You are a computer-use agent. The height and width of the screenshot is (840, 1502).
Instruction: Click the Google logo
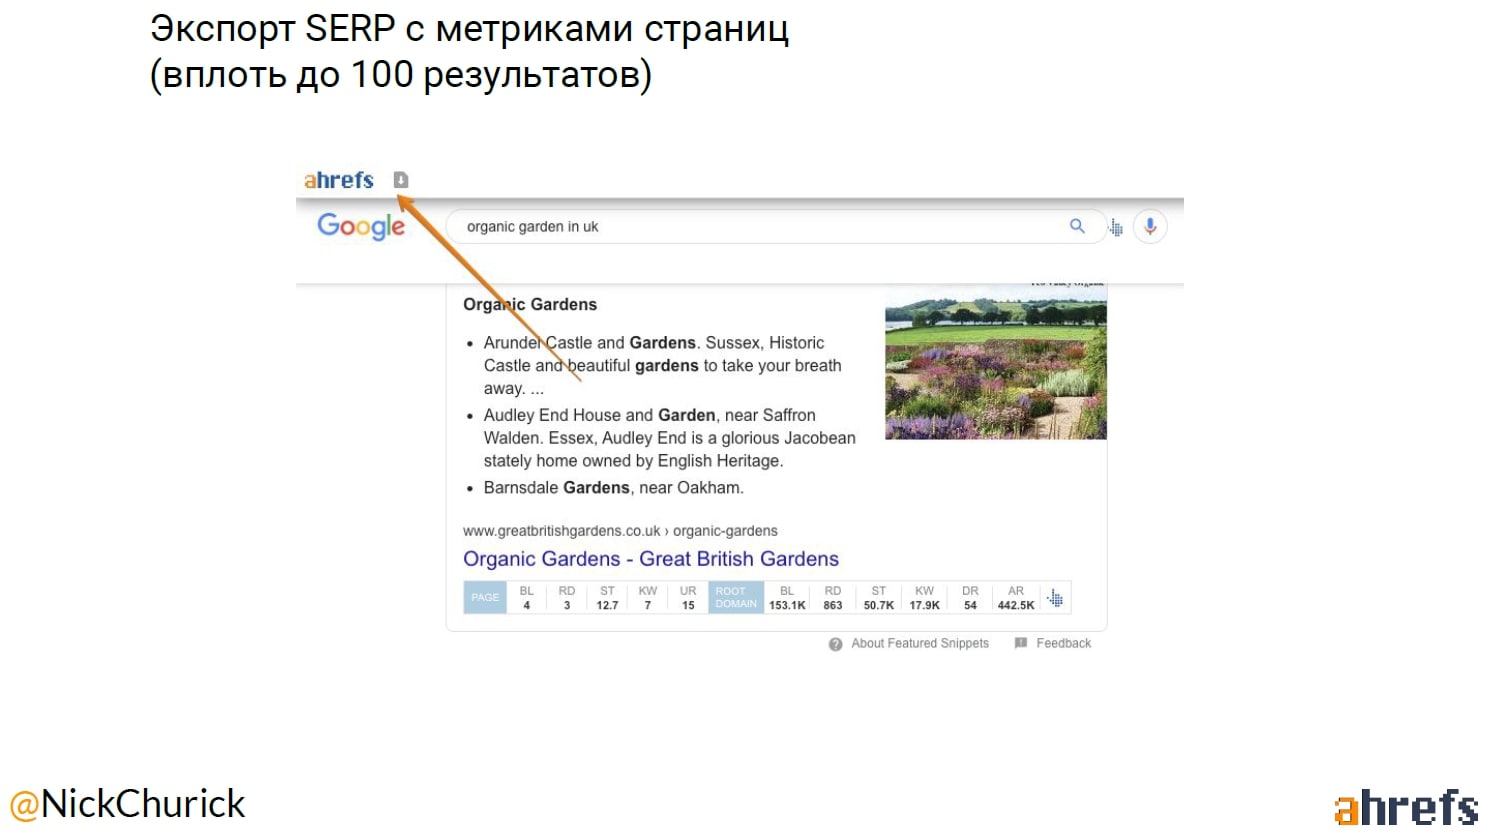click(361, 227)
